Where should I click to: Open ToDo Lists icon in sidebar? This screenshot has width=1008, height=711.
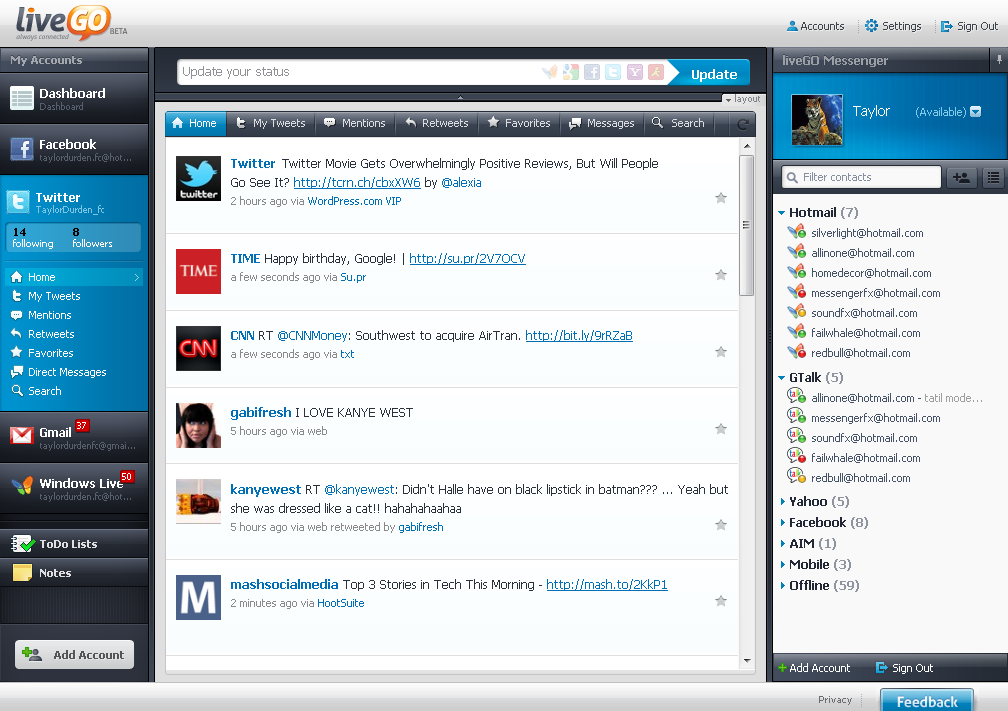click(x=22, y=544)
